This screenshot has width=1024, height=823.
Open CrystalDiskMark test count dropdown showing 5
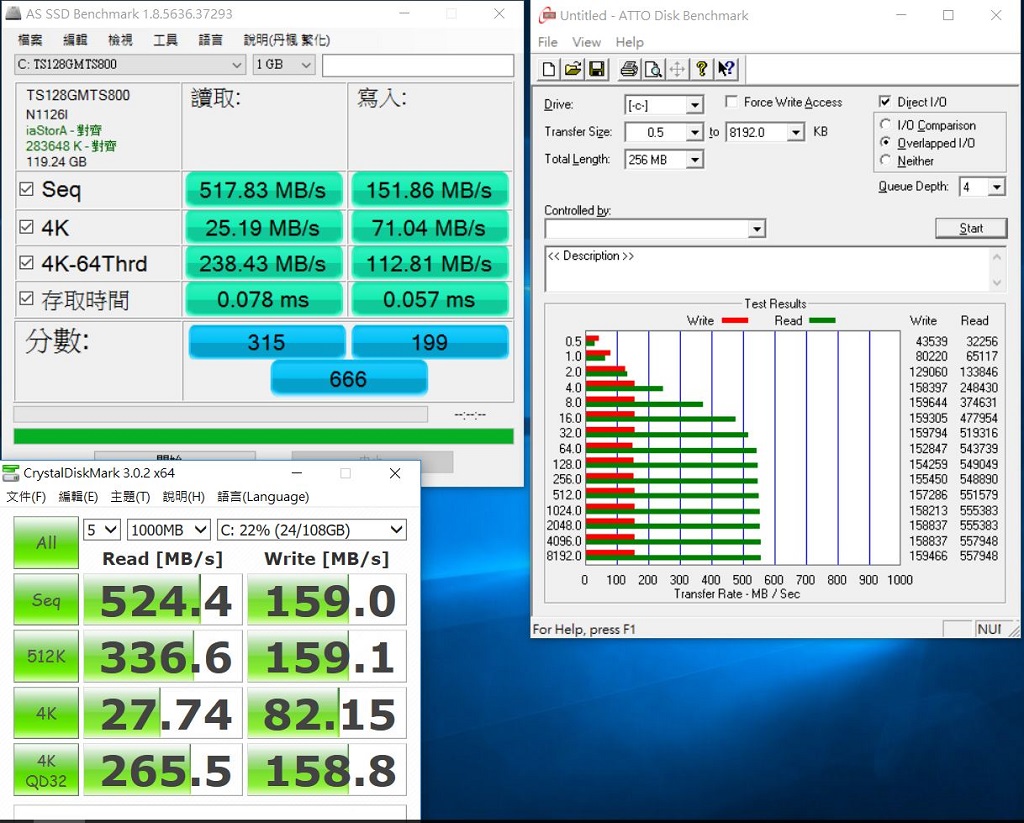pos(102,530)
